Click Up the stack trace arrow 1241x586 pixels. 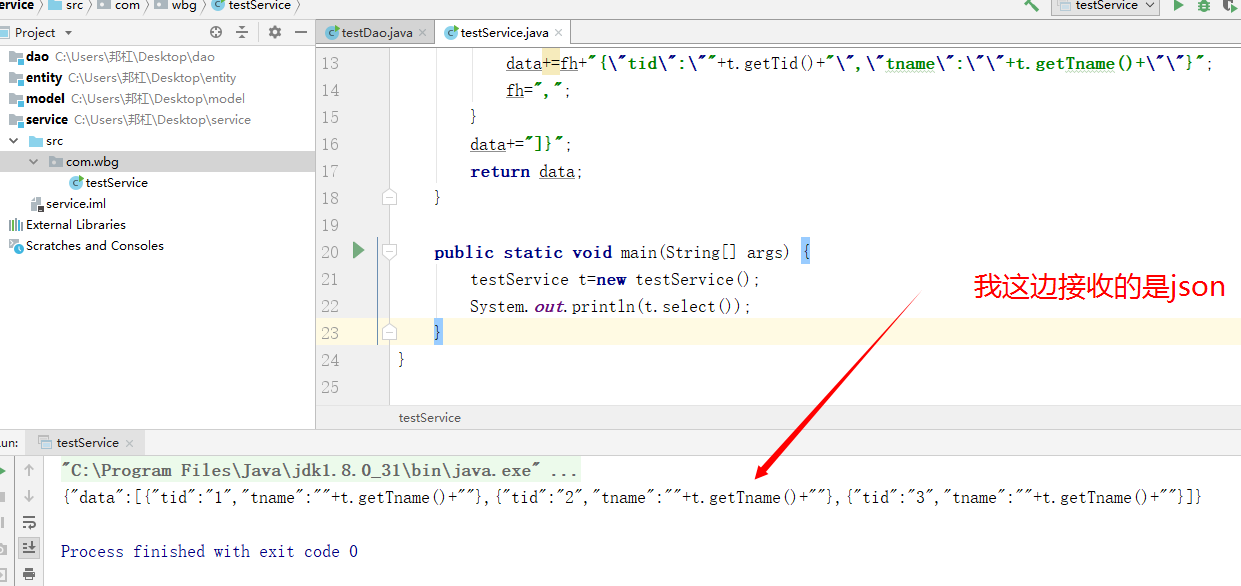(29, 470)
